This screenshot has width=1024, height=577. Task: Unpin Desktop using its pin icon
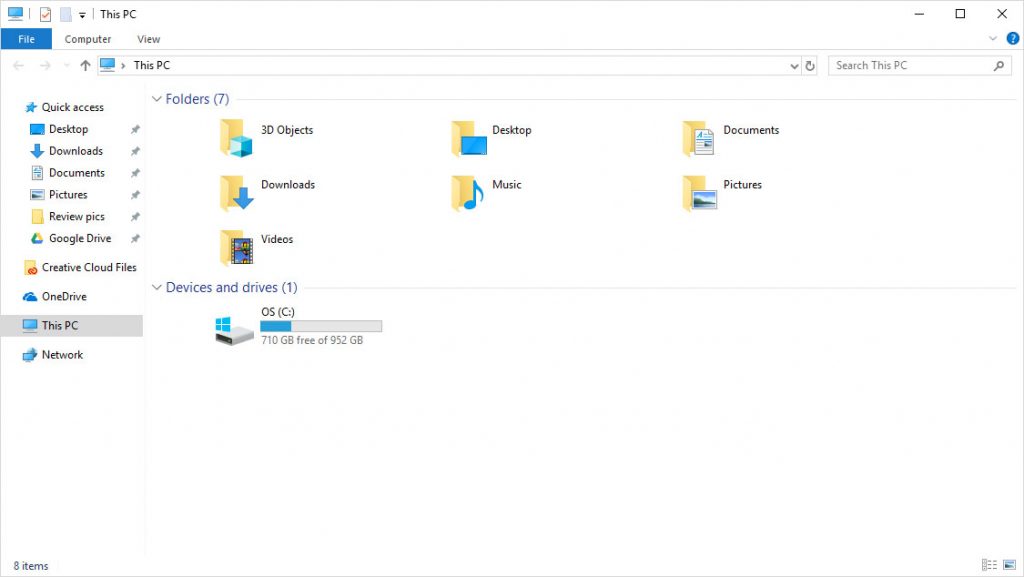[x=135, y=129]
